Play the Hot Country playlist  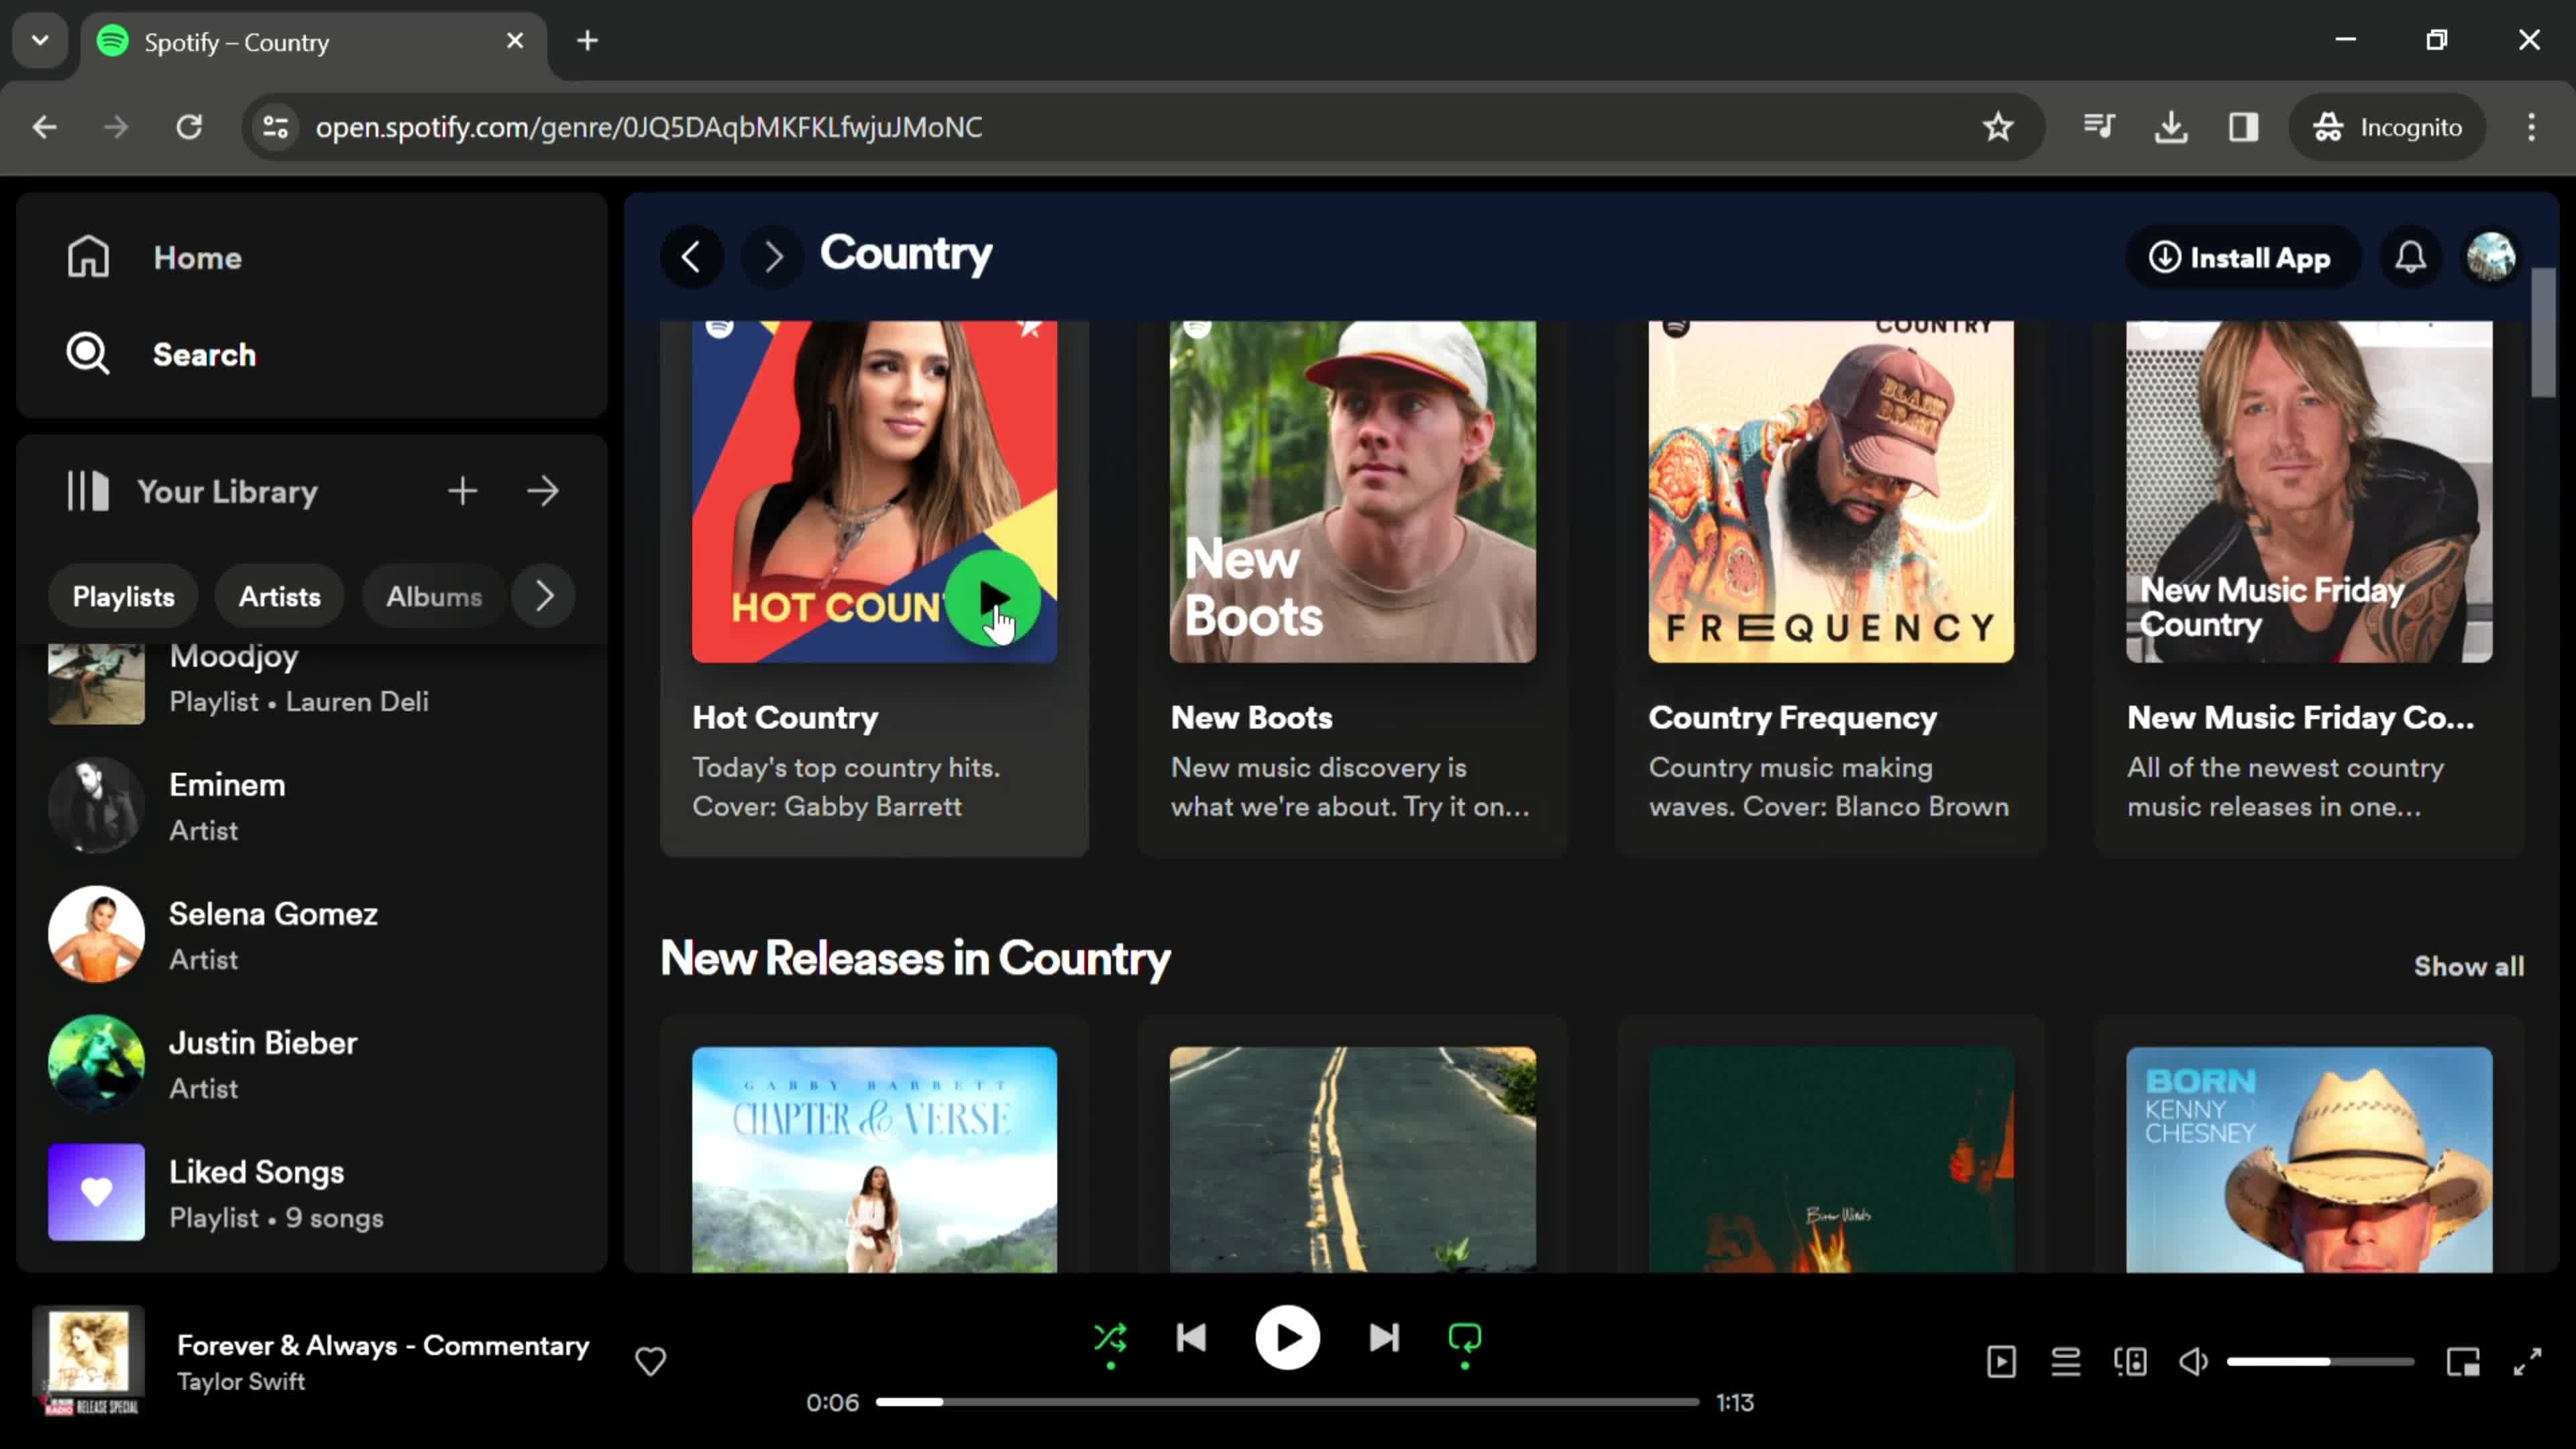coord(993,598)
